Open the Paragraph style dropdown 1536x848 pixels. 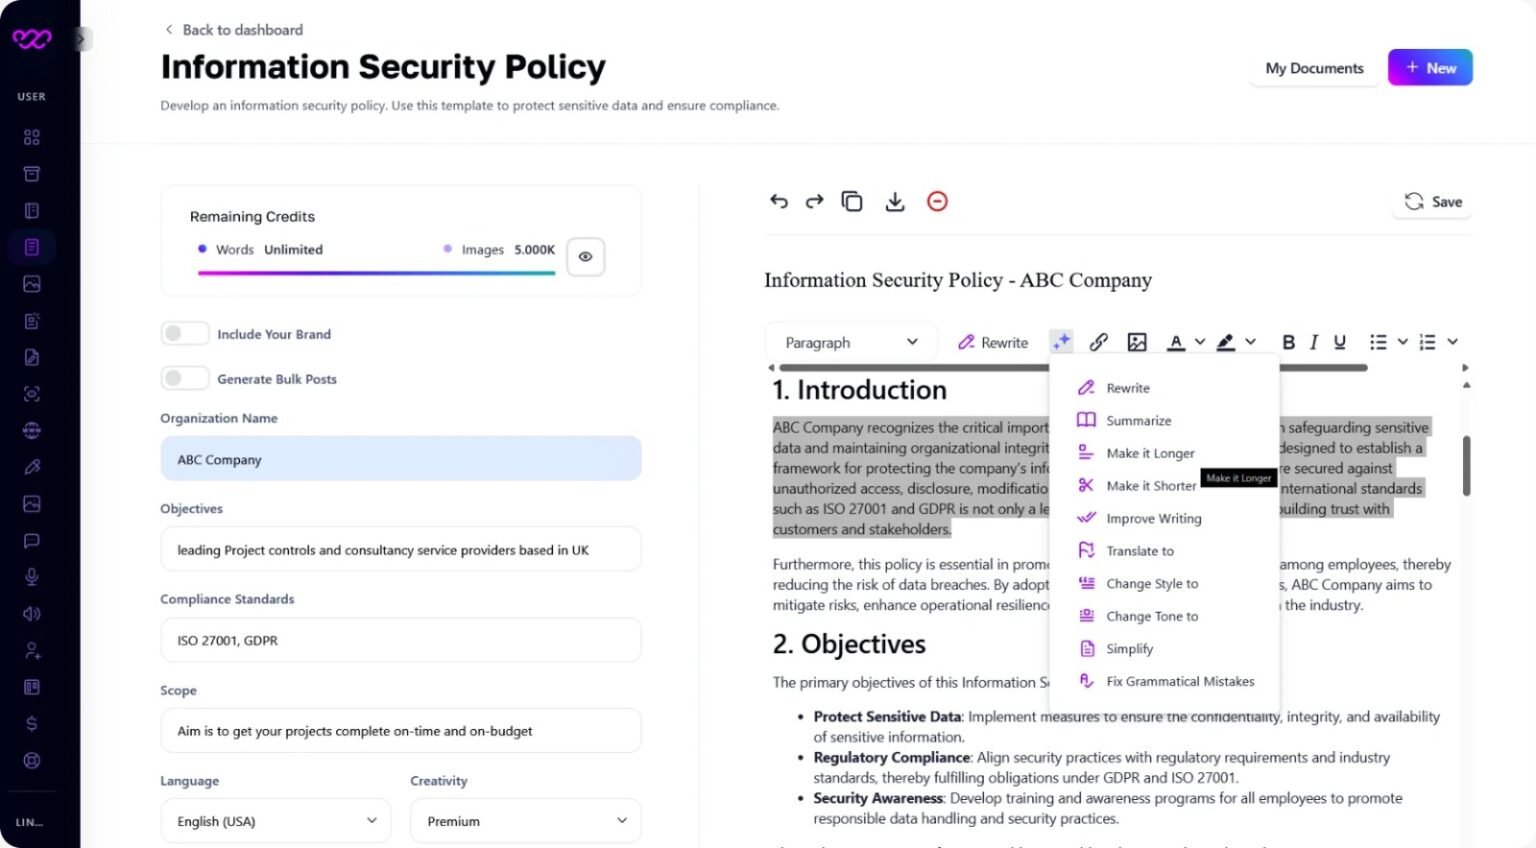(x=851, y=342)
